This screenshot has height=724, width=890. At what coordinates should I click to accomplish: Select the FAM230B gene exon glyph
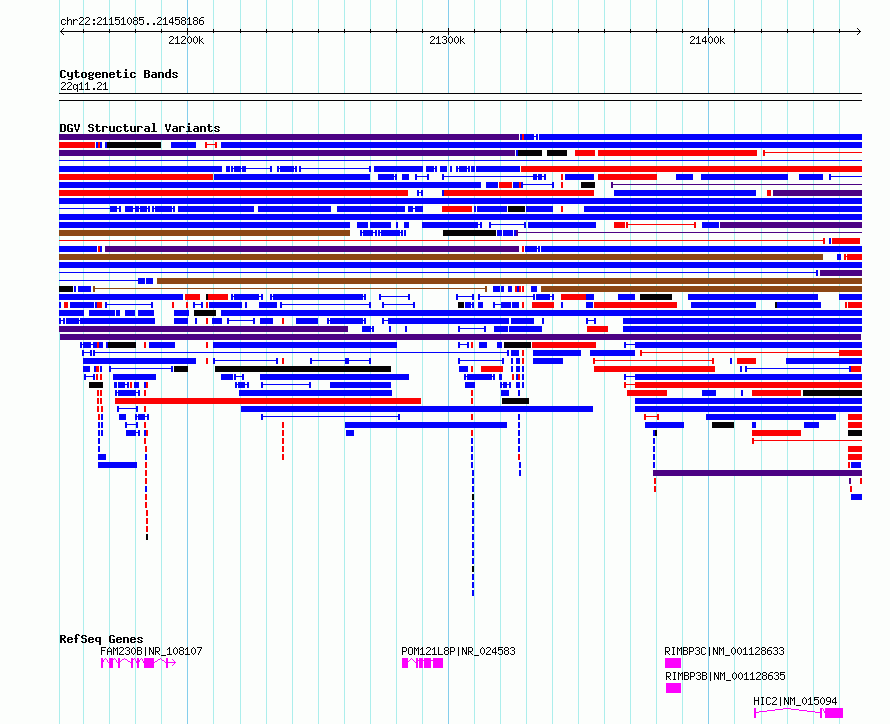138,663
